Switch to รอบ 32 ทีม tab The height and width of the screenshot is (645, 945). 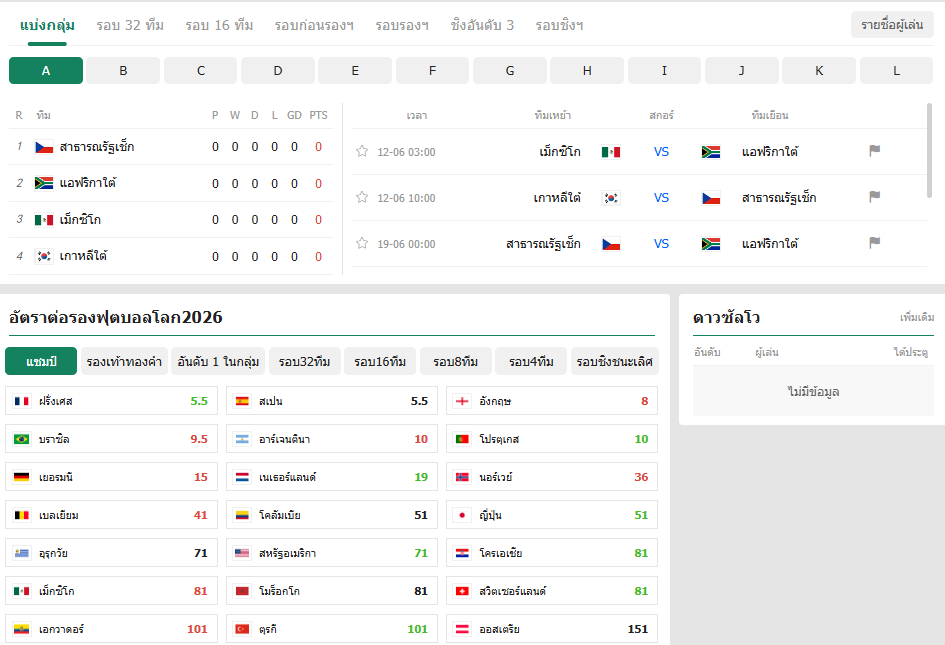coord(130,25)
